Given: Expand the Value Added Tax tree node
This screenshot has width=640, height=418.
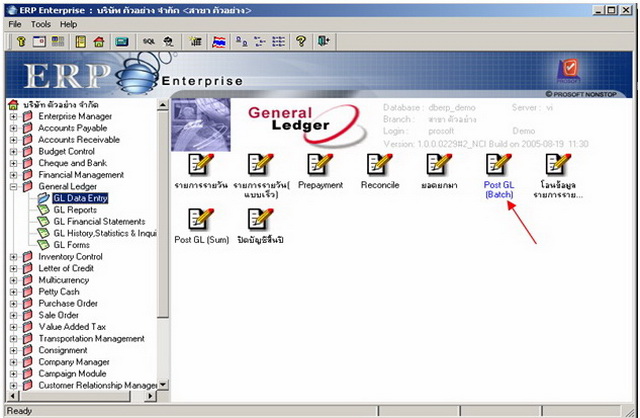Looking at the screenshot, I should click(x=13, y=327).
